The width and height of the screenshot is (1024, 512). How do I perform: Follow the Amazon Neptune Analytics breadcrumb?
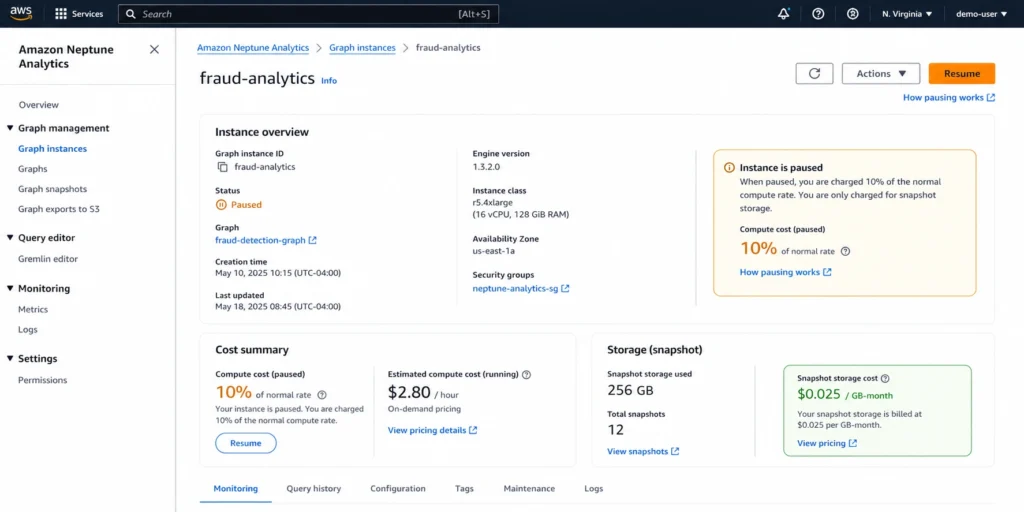pyautogui.click(x=253, y=48)
